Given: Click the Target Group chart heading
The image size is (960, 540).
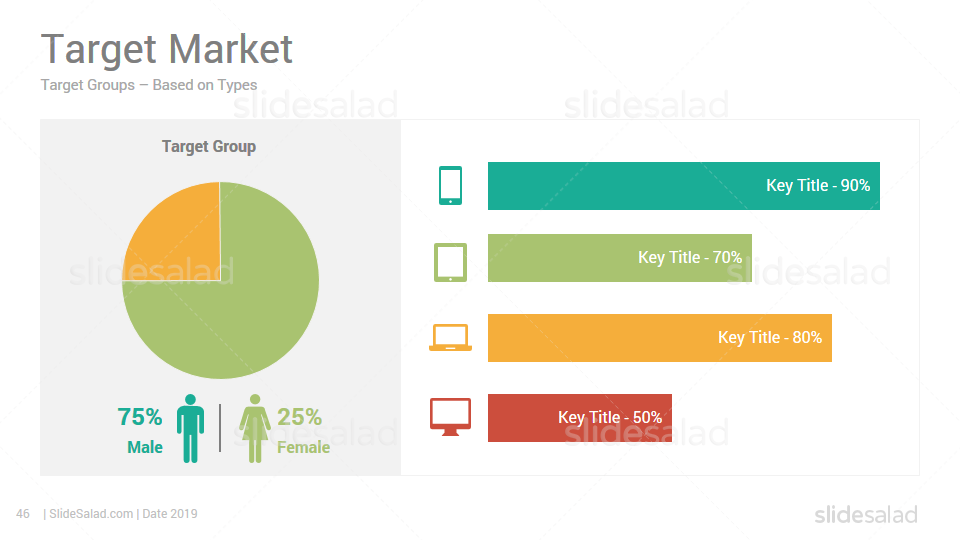Looking at the screenshot, I should tap(209, 147).
